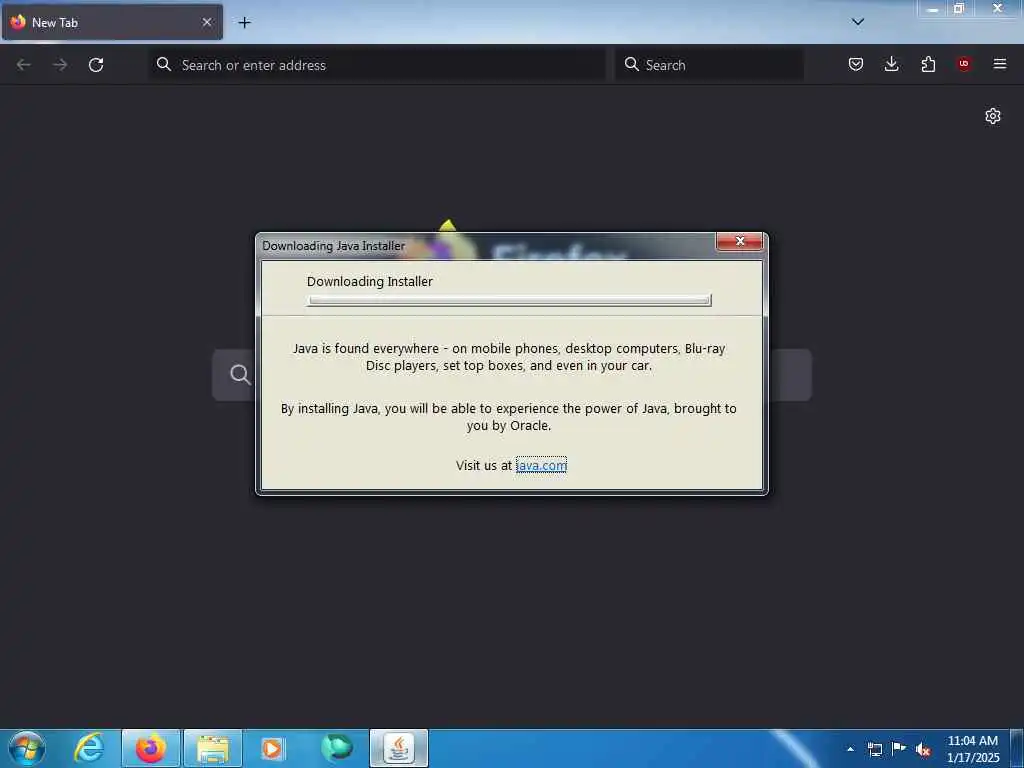Close the New Tab tab
The height and width of the screenshot is (768, 1024).
pyautogui.click(x=207, y=22)
